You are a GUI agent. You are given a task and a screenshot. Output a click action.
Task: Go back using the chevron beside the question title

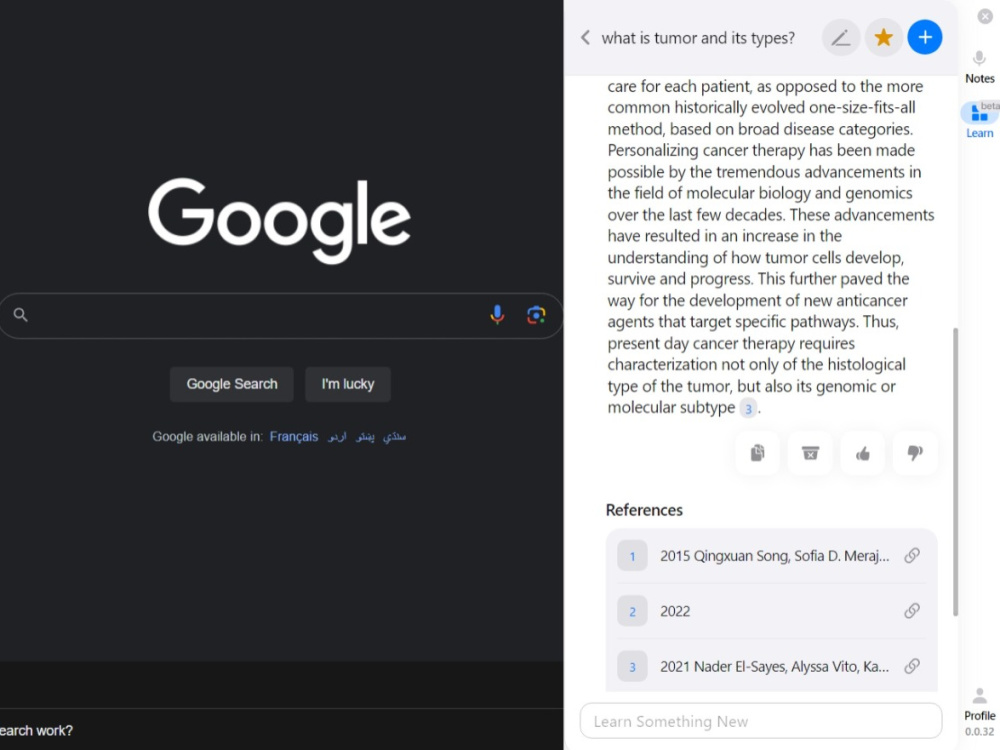pos(585,38)
